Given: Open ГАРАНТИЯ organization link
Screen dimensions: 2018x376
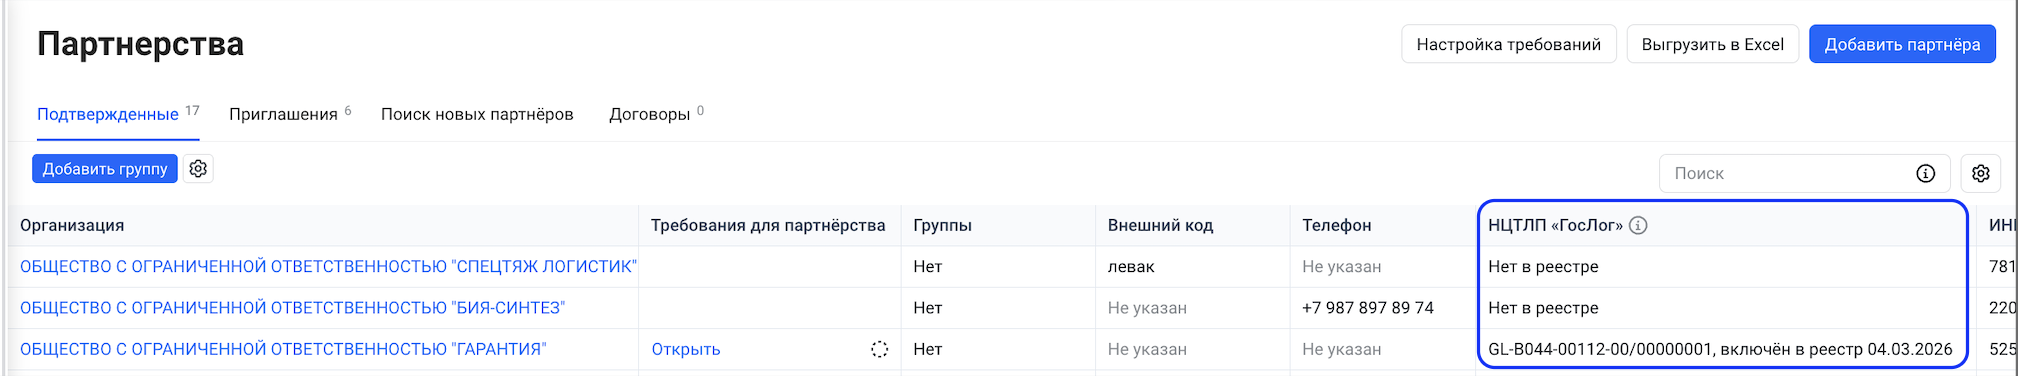Looking at the screenshot, I should click(x=283, y=349).
